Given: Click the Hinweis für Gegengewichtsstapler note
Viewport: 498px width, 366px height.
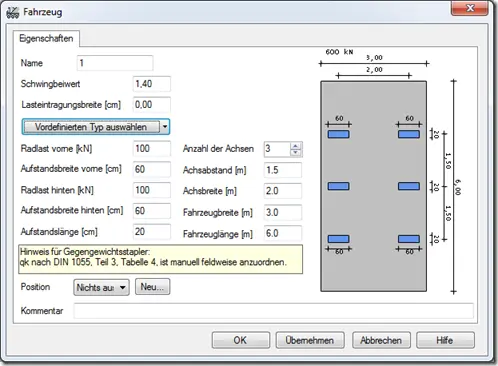Looking at the screenshot, I should (x=160, y=259).
